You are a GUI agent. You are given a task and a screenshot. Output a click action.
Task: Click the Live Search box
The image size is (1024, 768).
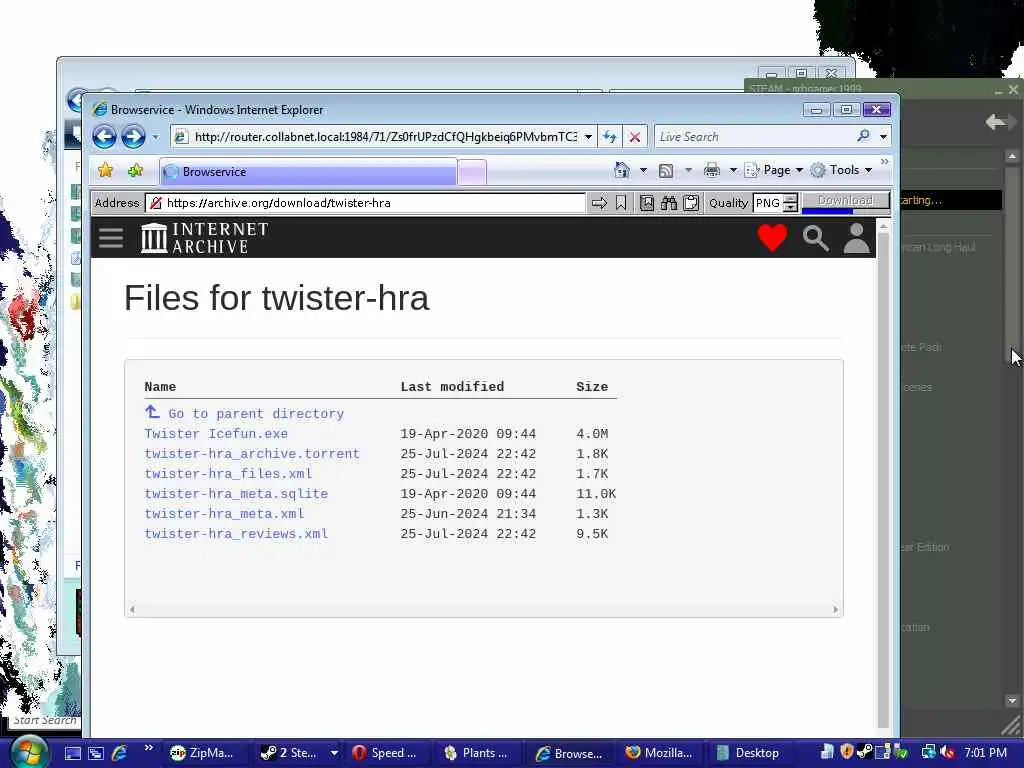point(754,136)
